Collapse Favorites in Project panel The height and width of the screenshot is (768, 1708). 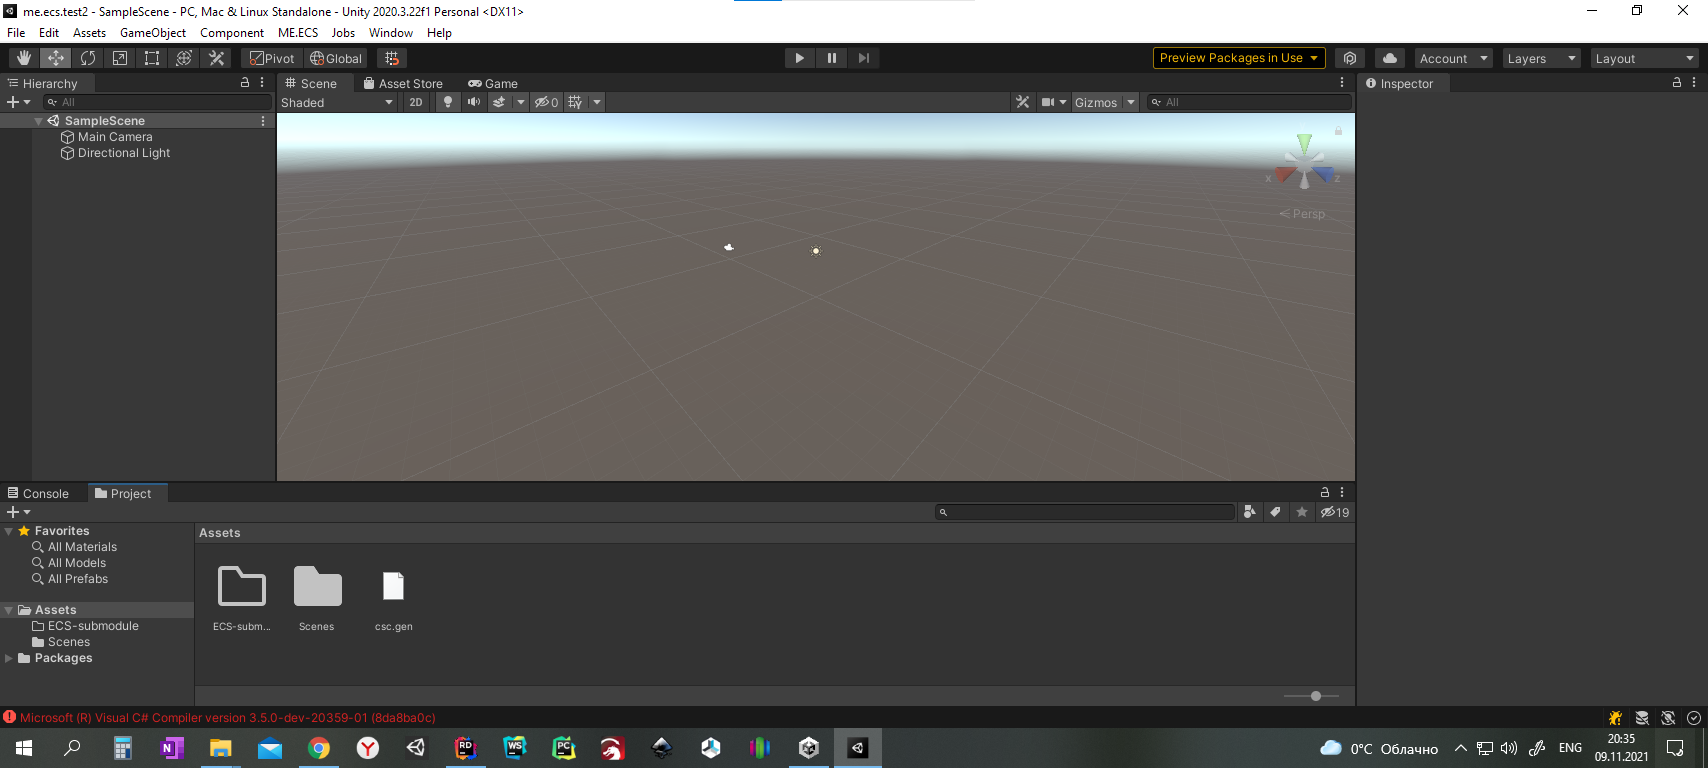point(9,531)
